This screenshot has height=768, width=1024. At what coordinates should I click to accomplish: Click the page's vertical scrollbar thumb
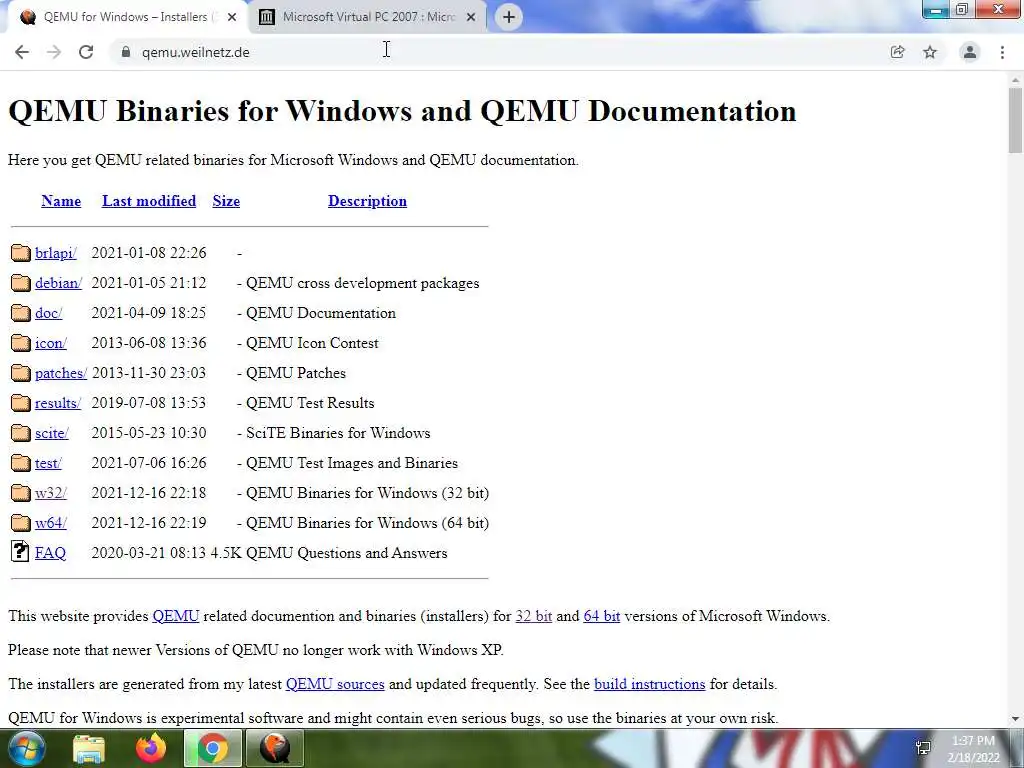(1015, 120)
